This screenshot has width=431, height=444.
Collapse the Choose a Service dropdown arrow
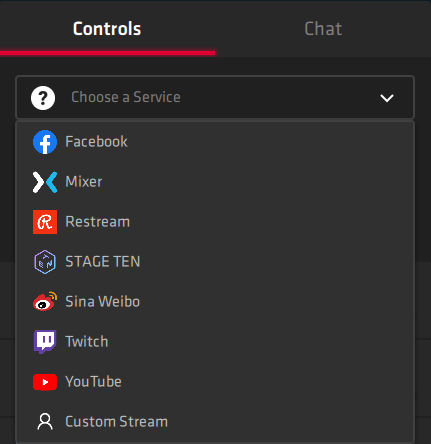387,98
